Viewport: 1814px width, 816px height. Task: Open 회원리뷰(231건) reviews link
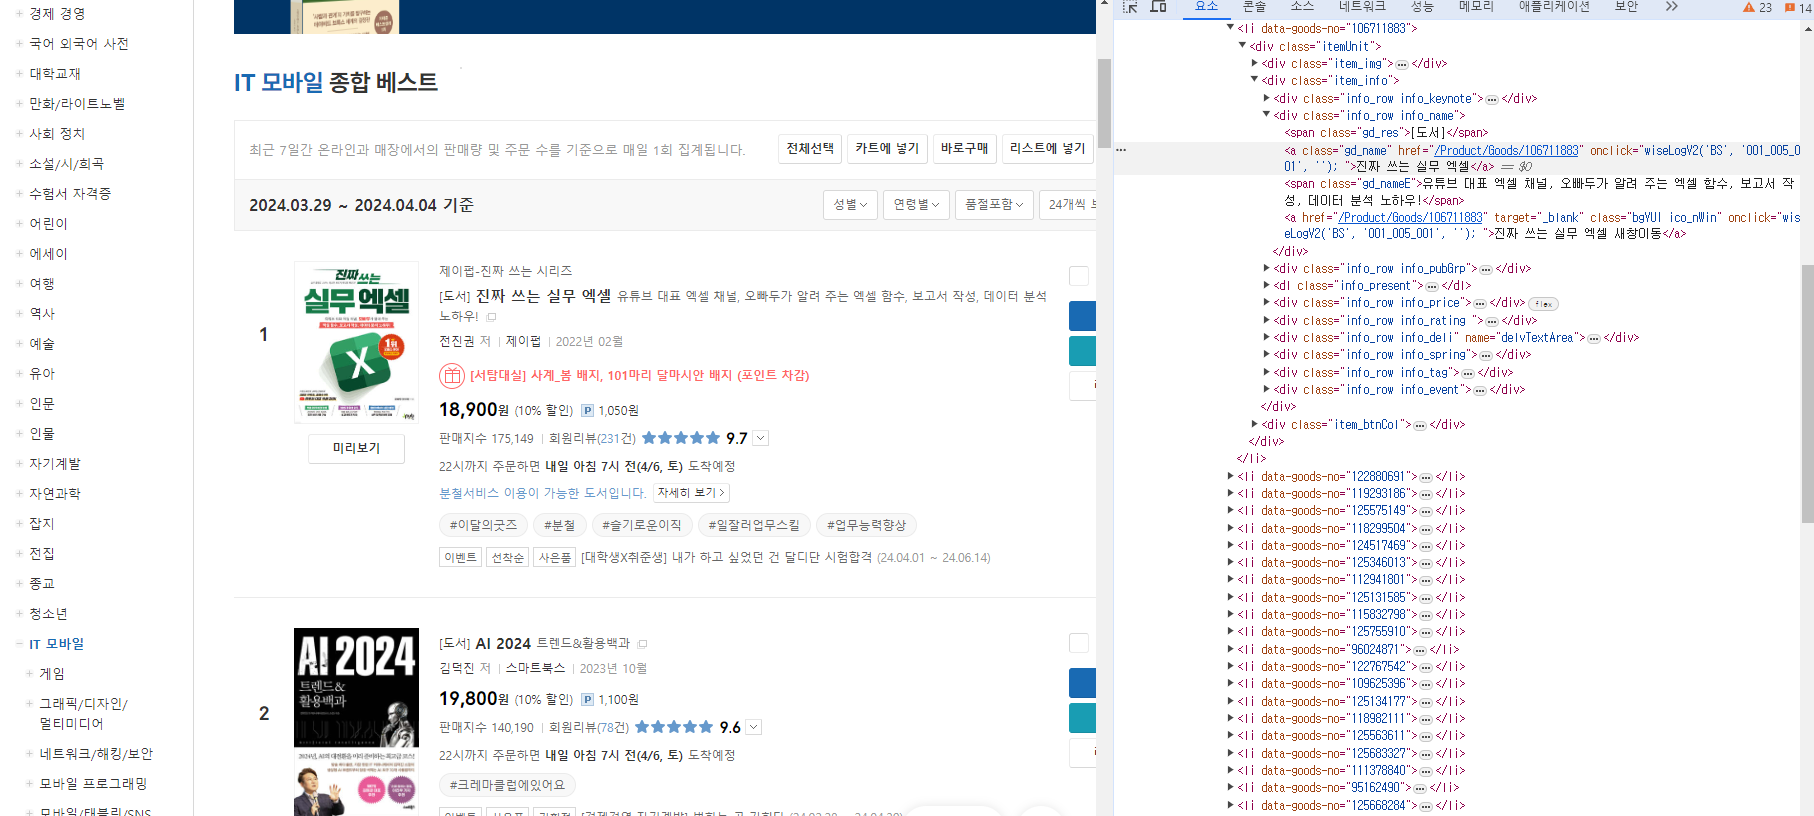592,439
